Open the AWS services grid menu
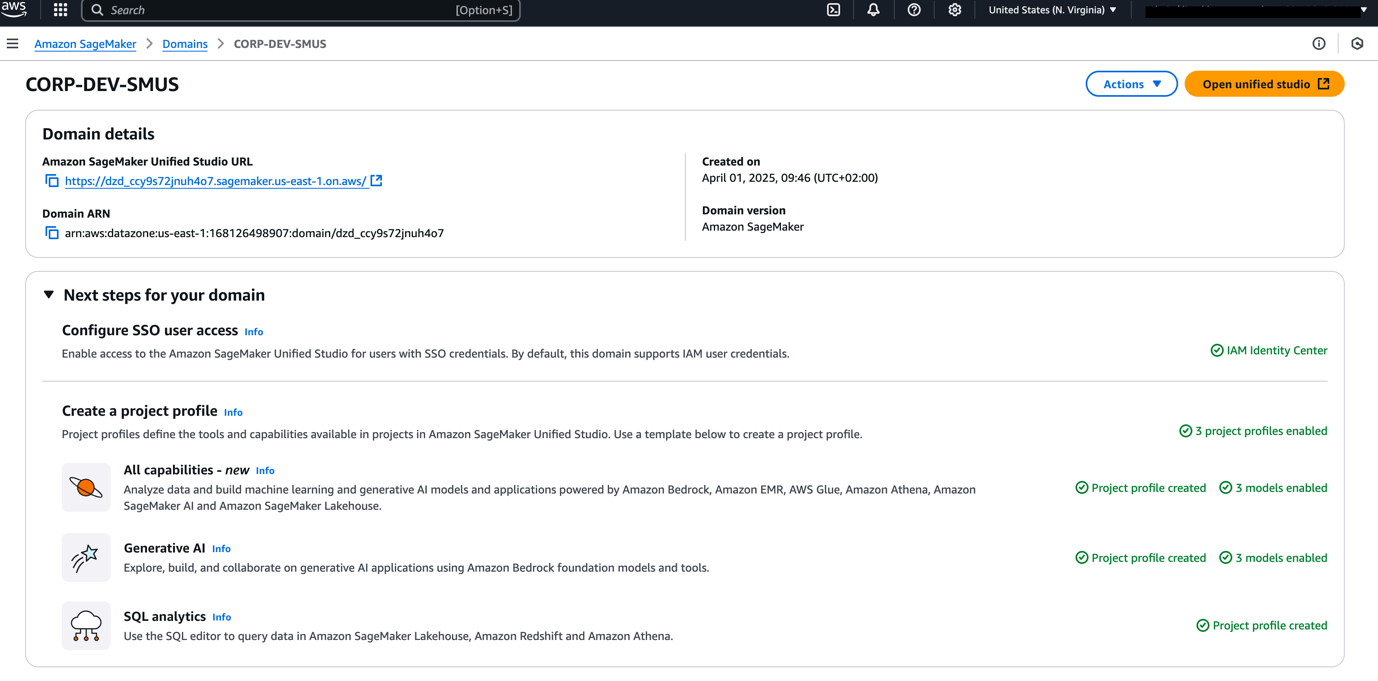This screenshot has height=681, width=1378. [59, 10]
